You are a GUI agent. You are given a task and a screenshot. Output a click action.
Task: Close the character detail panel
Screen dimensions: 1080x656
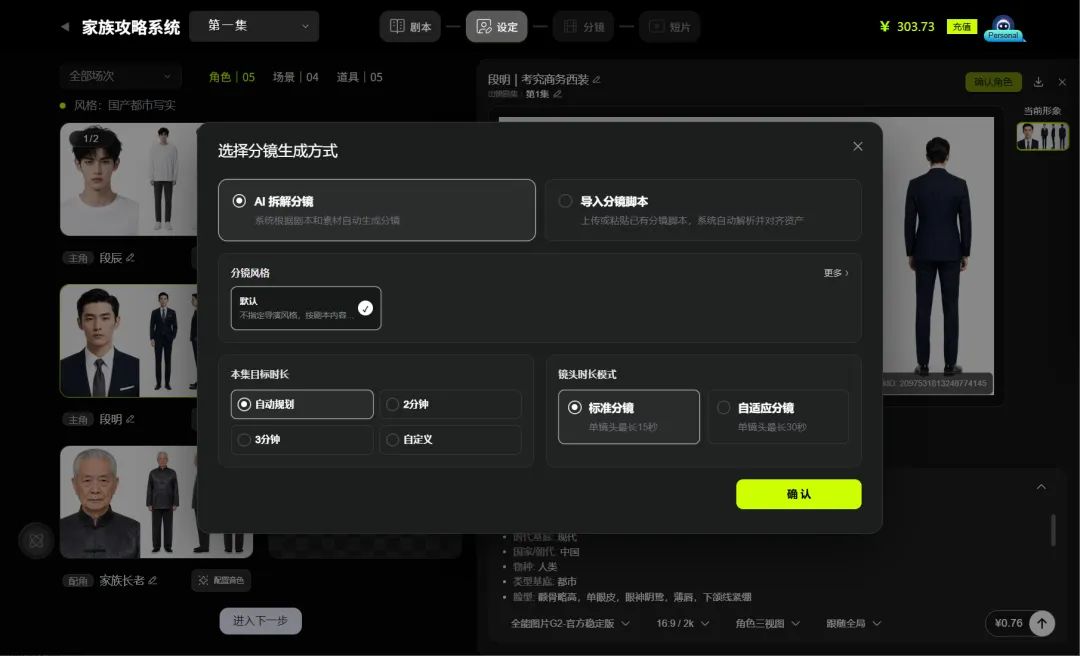(x=1062, y=82)
